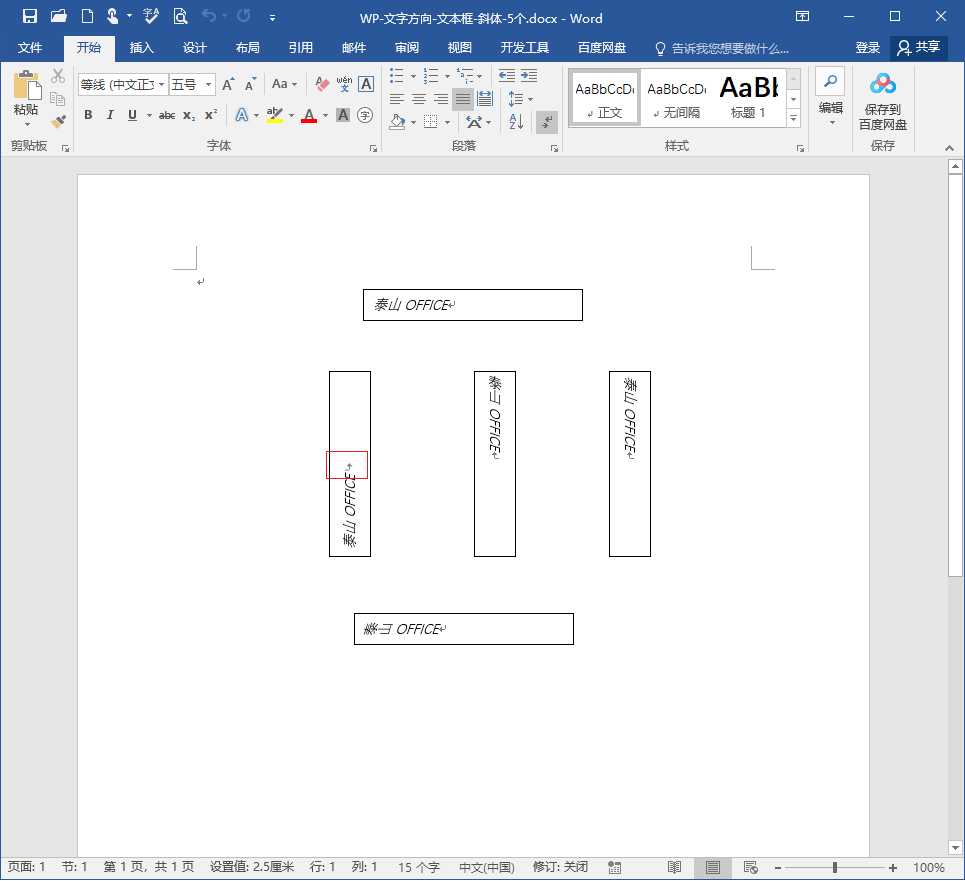Click the 登录 sign-in link

pyautogui.click(x=868, y=47)
